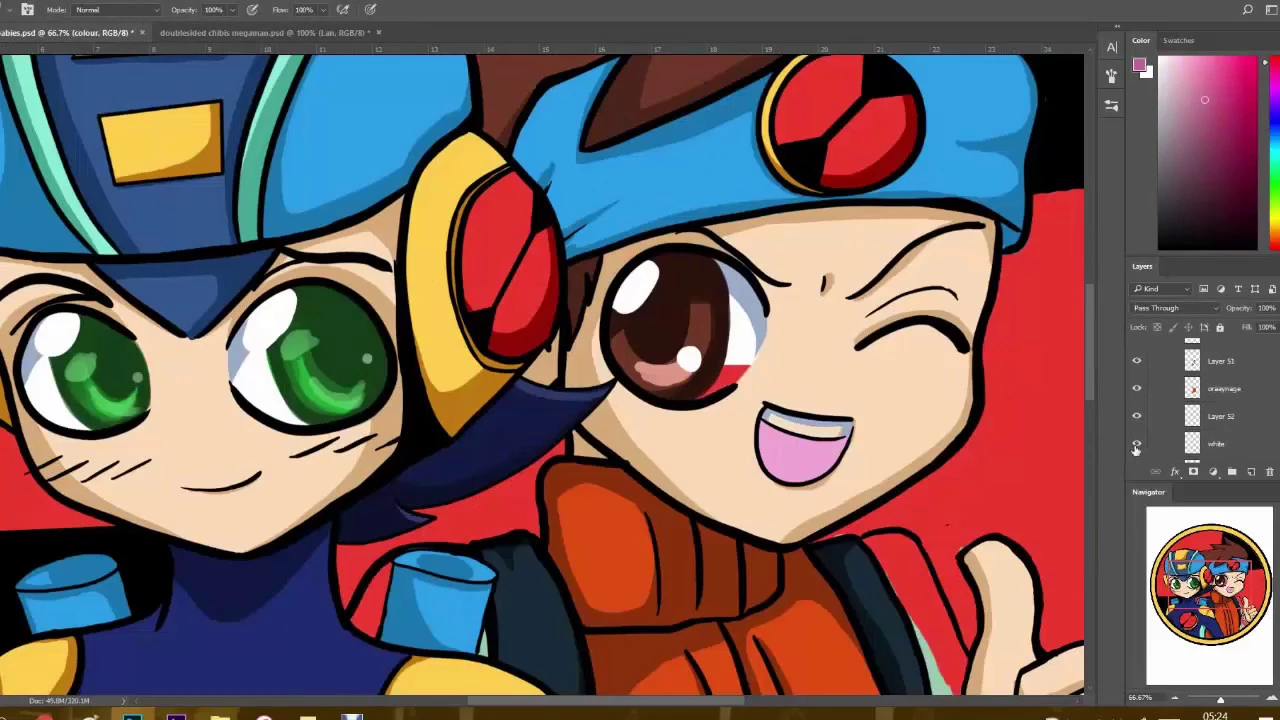
Task: Open the layer filter Kind dropdown
Action: click(1161, 289)
